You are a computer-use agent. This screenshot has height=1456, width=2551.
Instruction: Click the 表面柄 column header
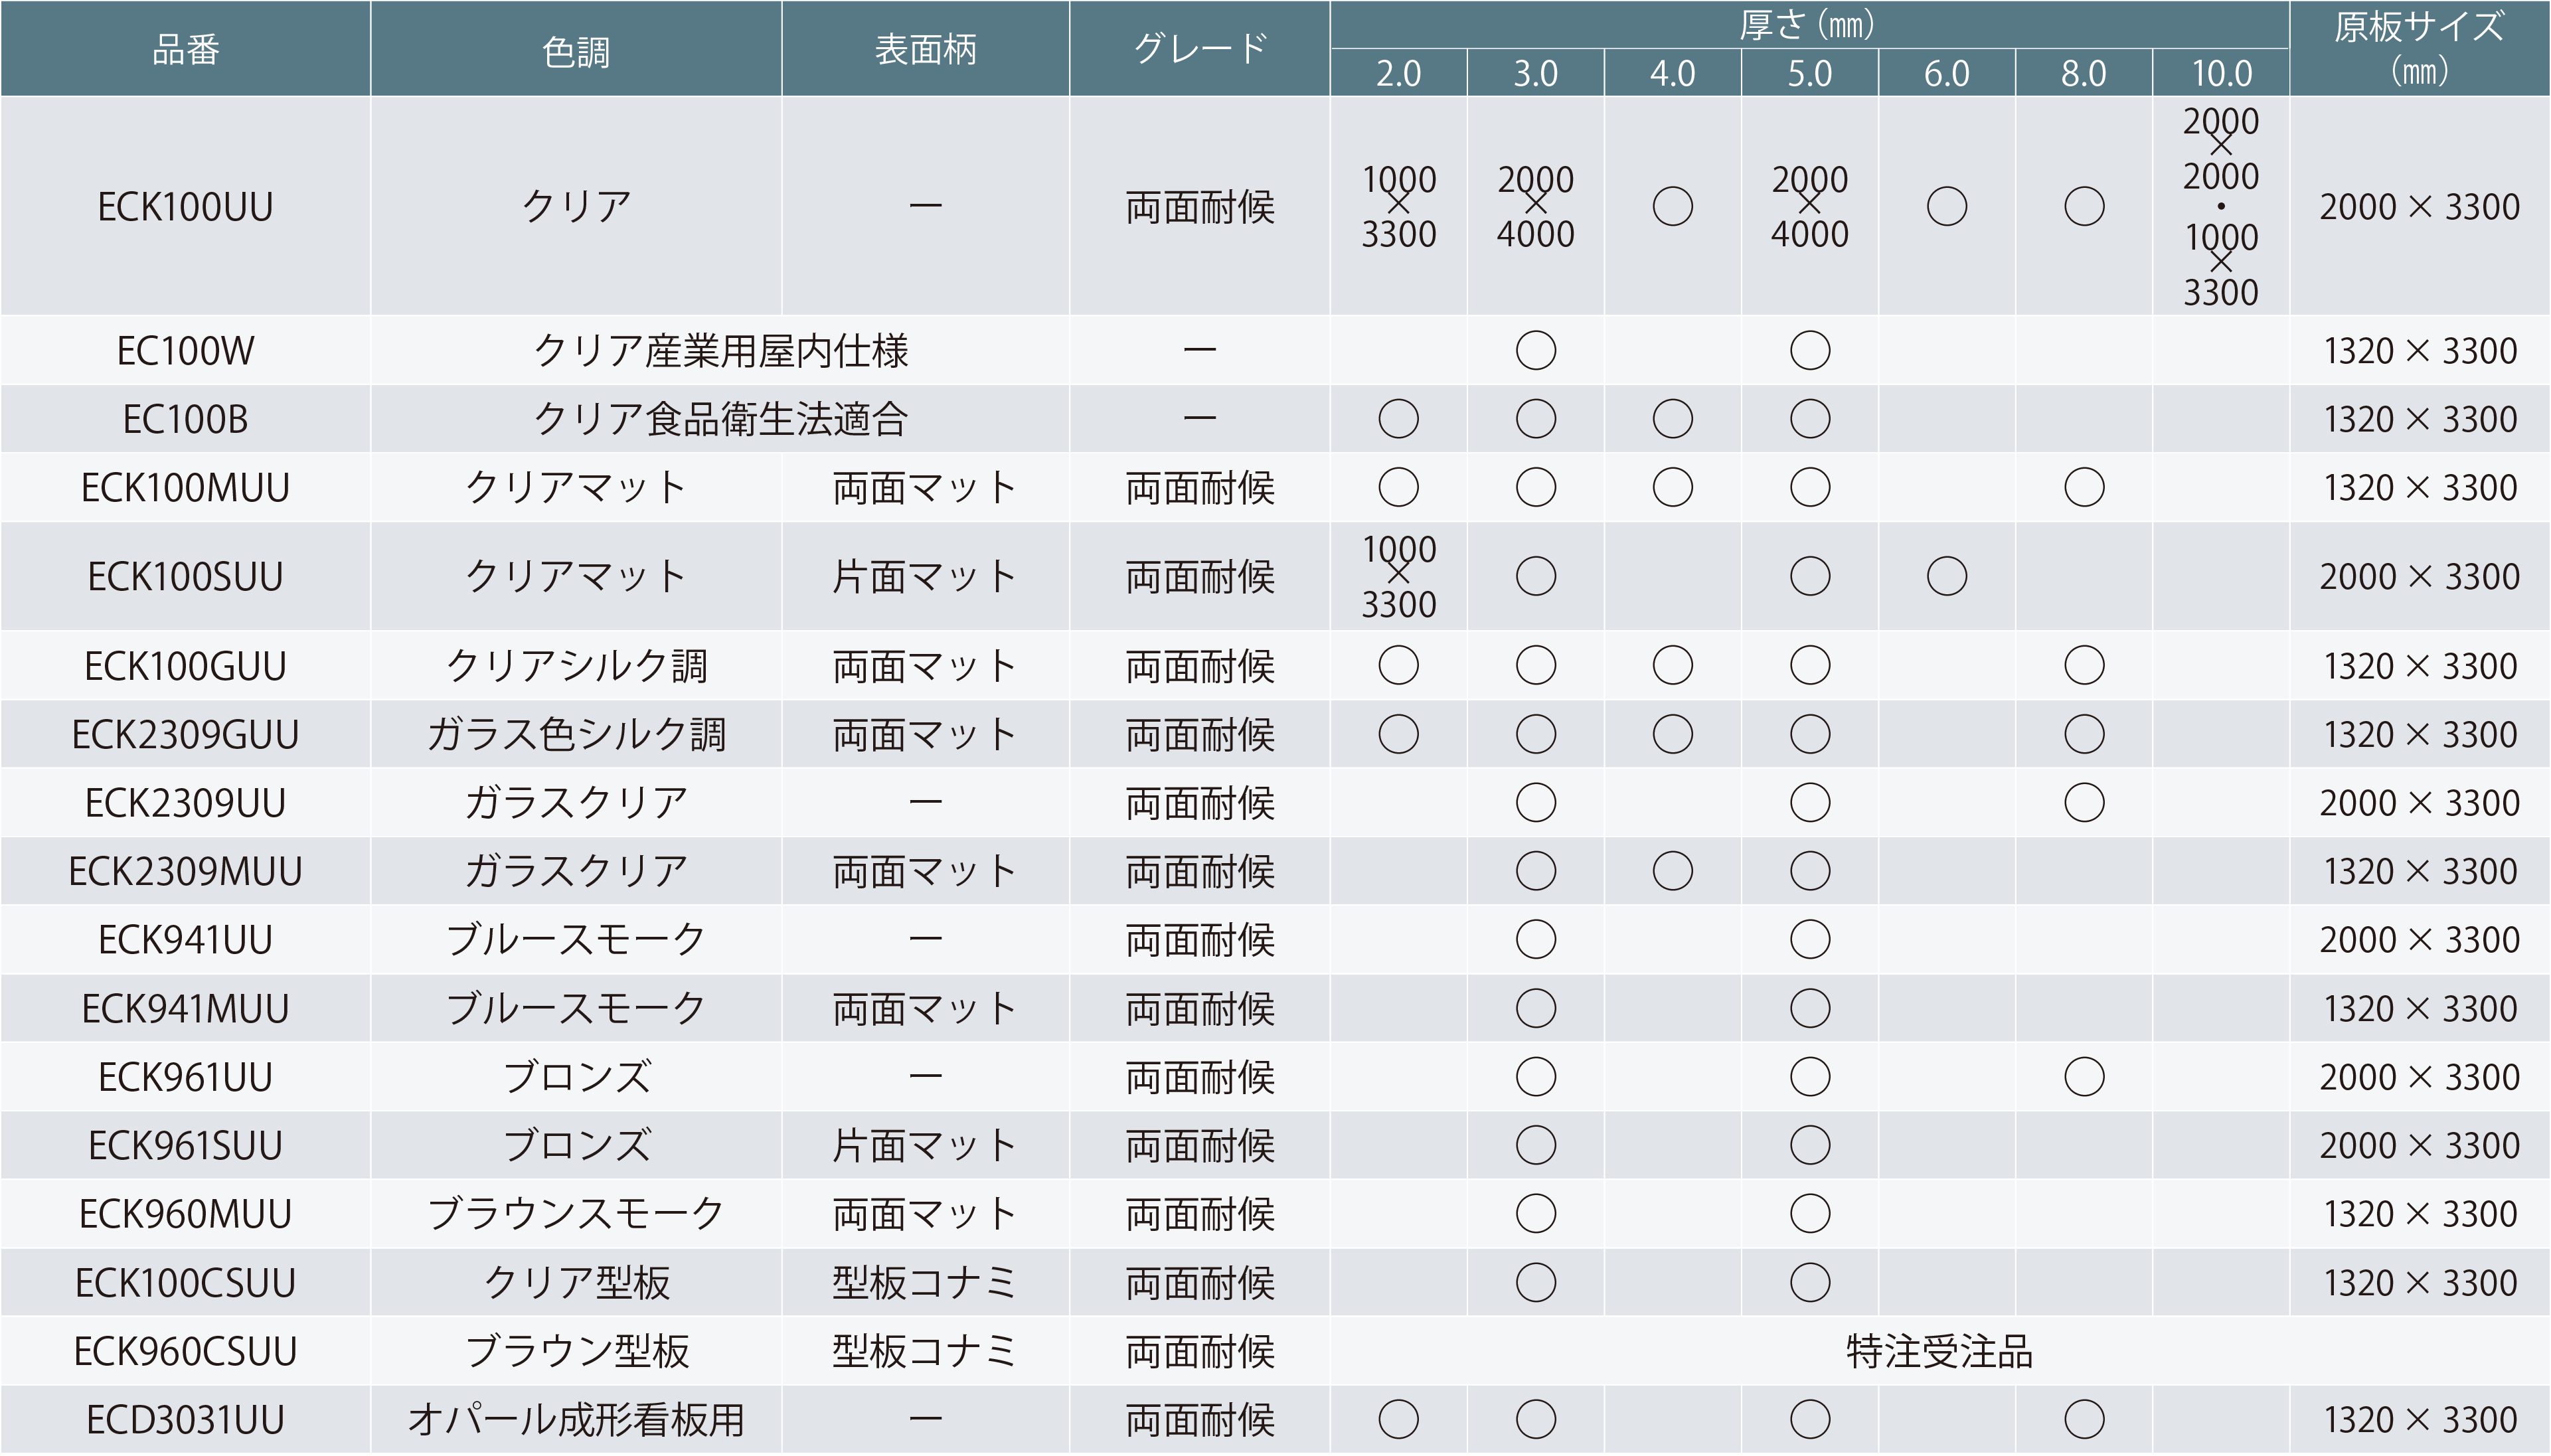[x=925, y=49]
